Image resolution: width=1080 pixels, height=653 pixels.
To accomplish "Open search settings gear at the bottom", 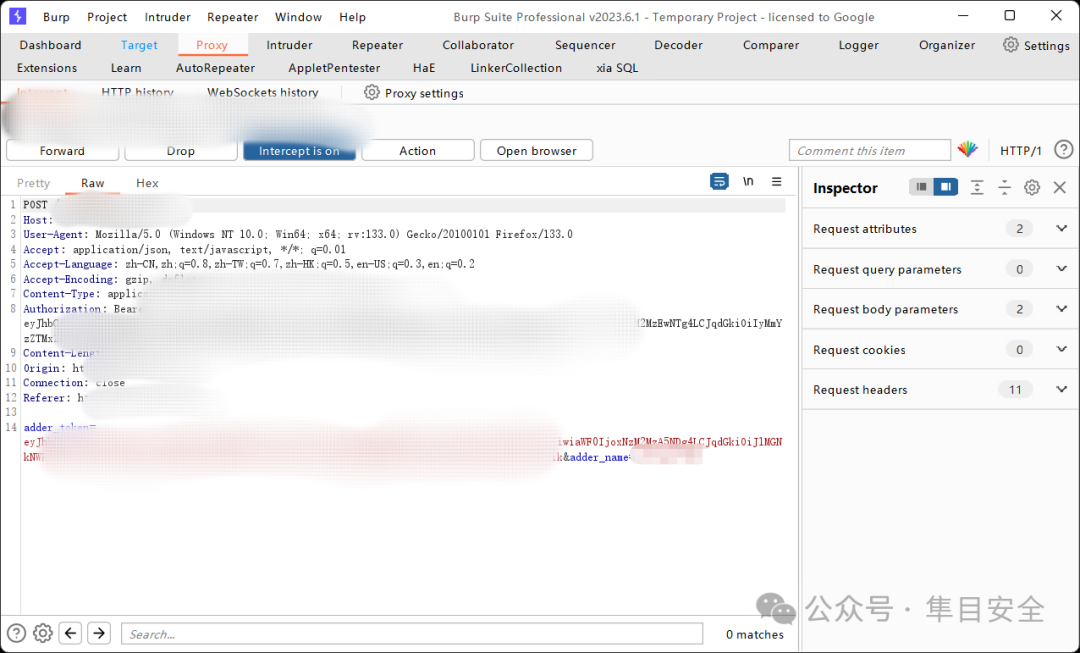I will point(43,633).
